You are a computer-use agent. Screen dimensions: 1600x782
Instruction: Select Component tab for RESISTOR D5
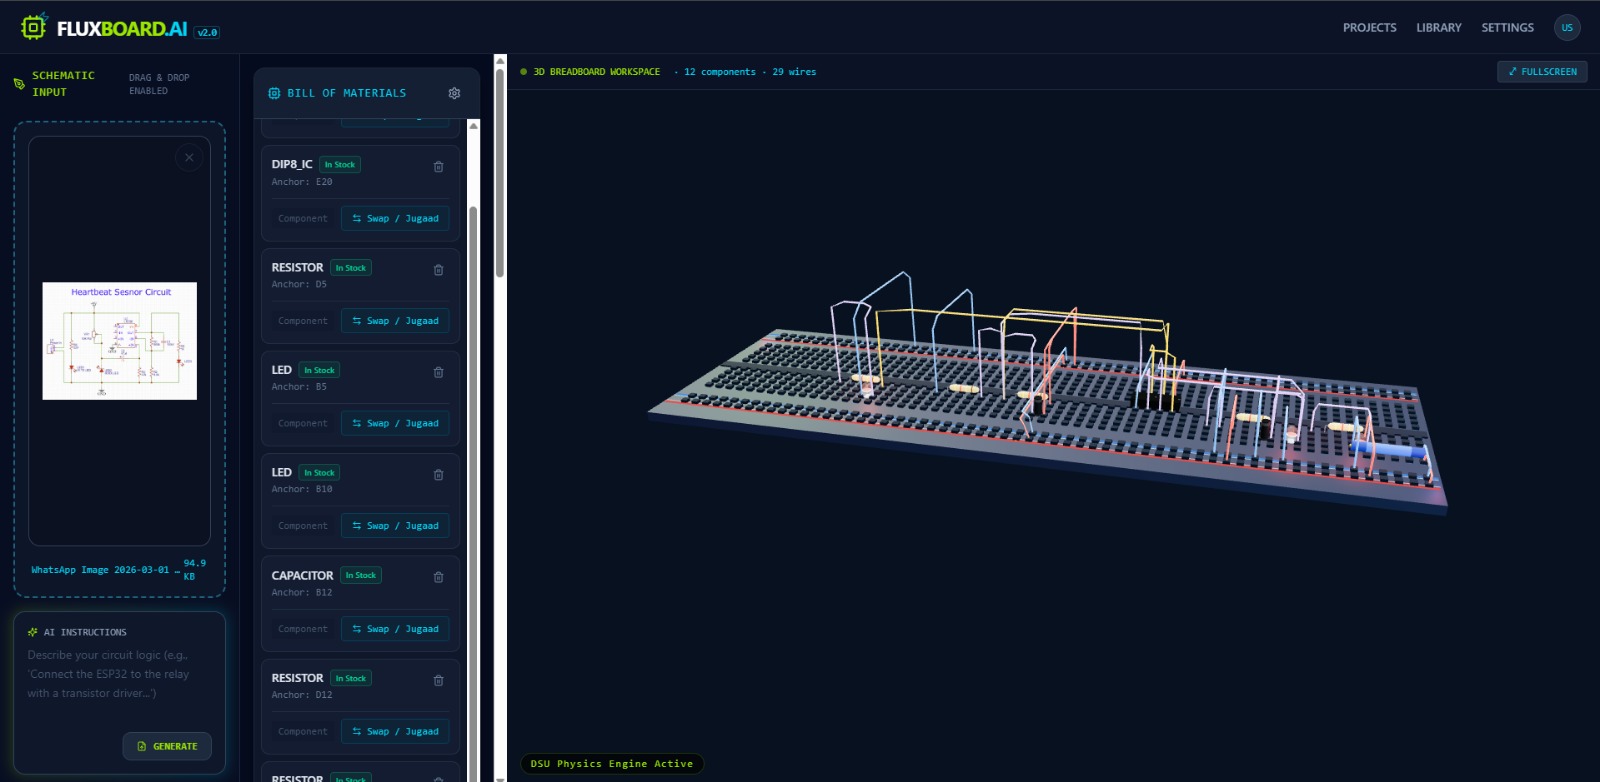point(303,321)
